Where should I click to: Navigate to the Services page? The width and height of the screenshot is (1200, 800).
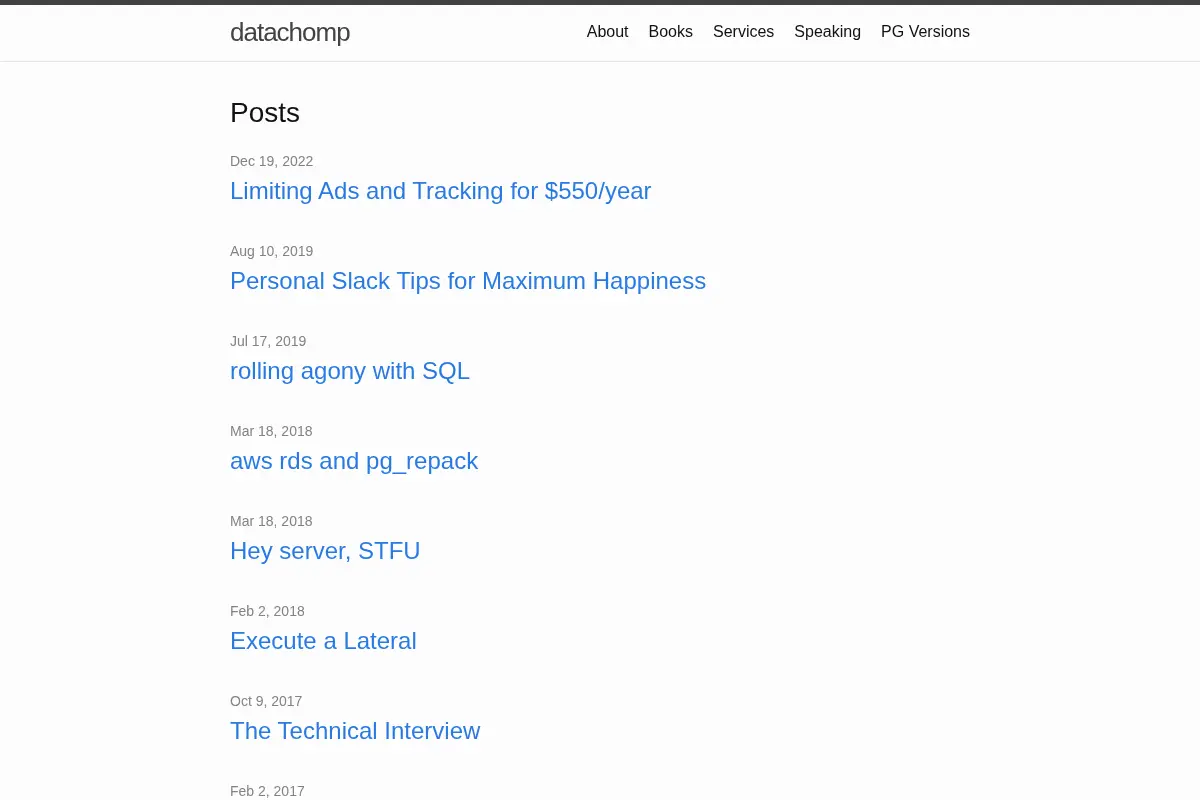743,32
